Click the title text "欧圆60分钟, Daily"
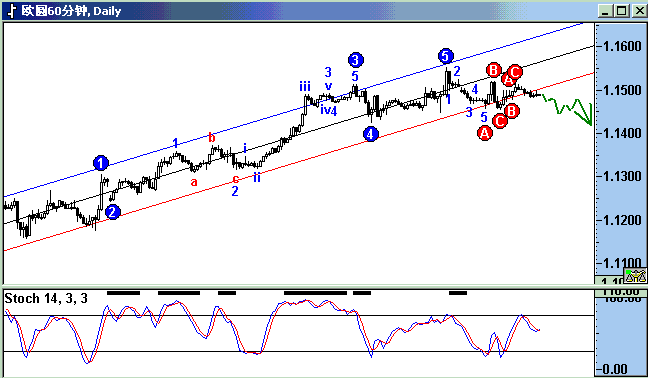648x378 pixels. coord(71,11)
